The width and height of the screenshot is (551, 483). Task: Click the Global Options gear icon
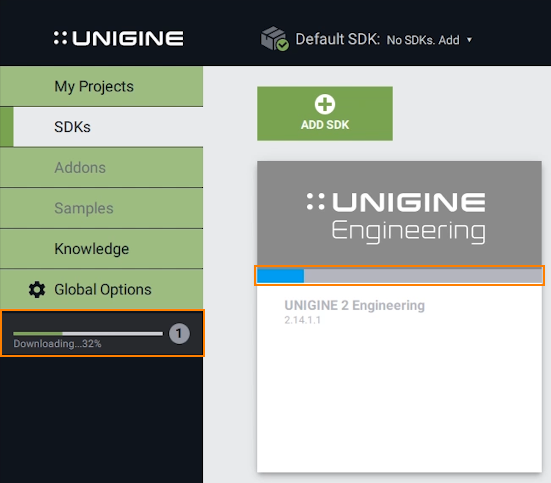pos(37,290)
